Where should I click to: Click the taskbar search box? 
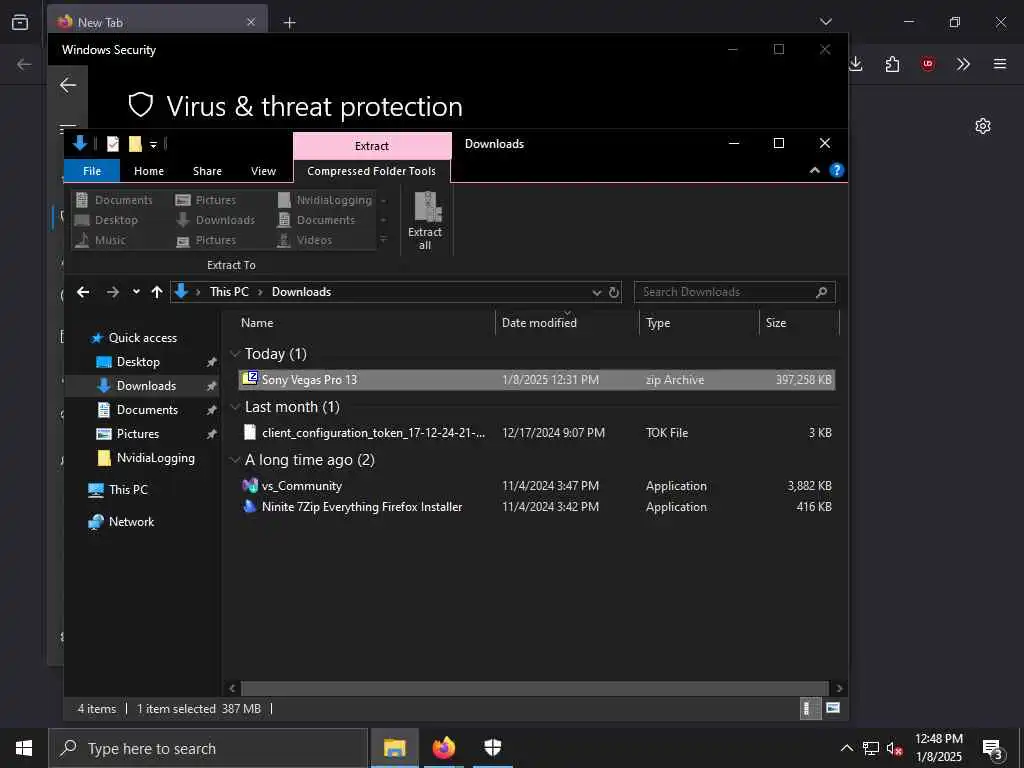(208, 748)
